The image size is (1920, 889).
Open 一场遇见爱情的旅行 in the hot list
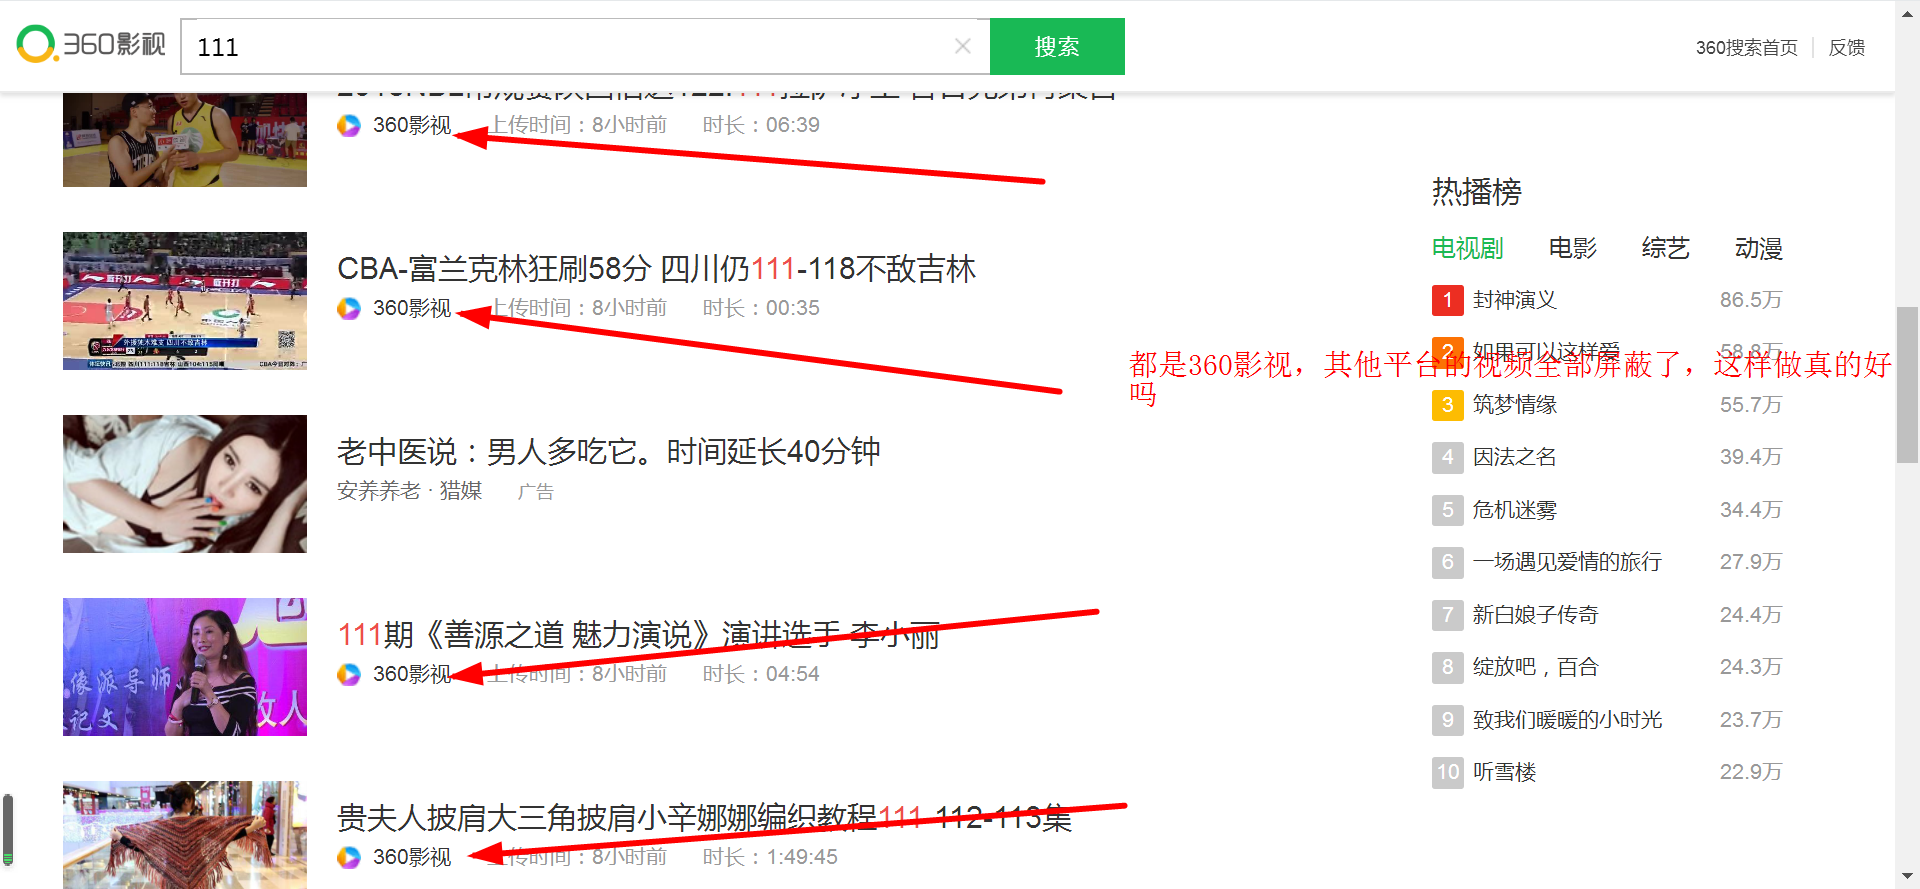click(1567, 562)
